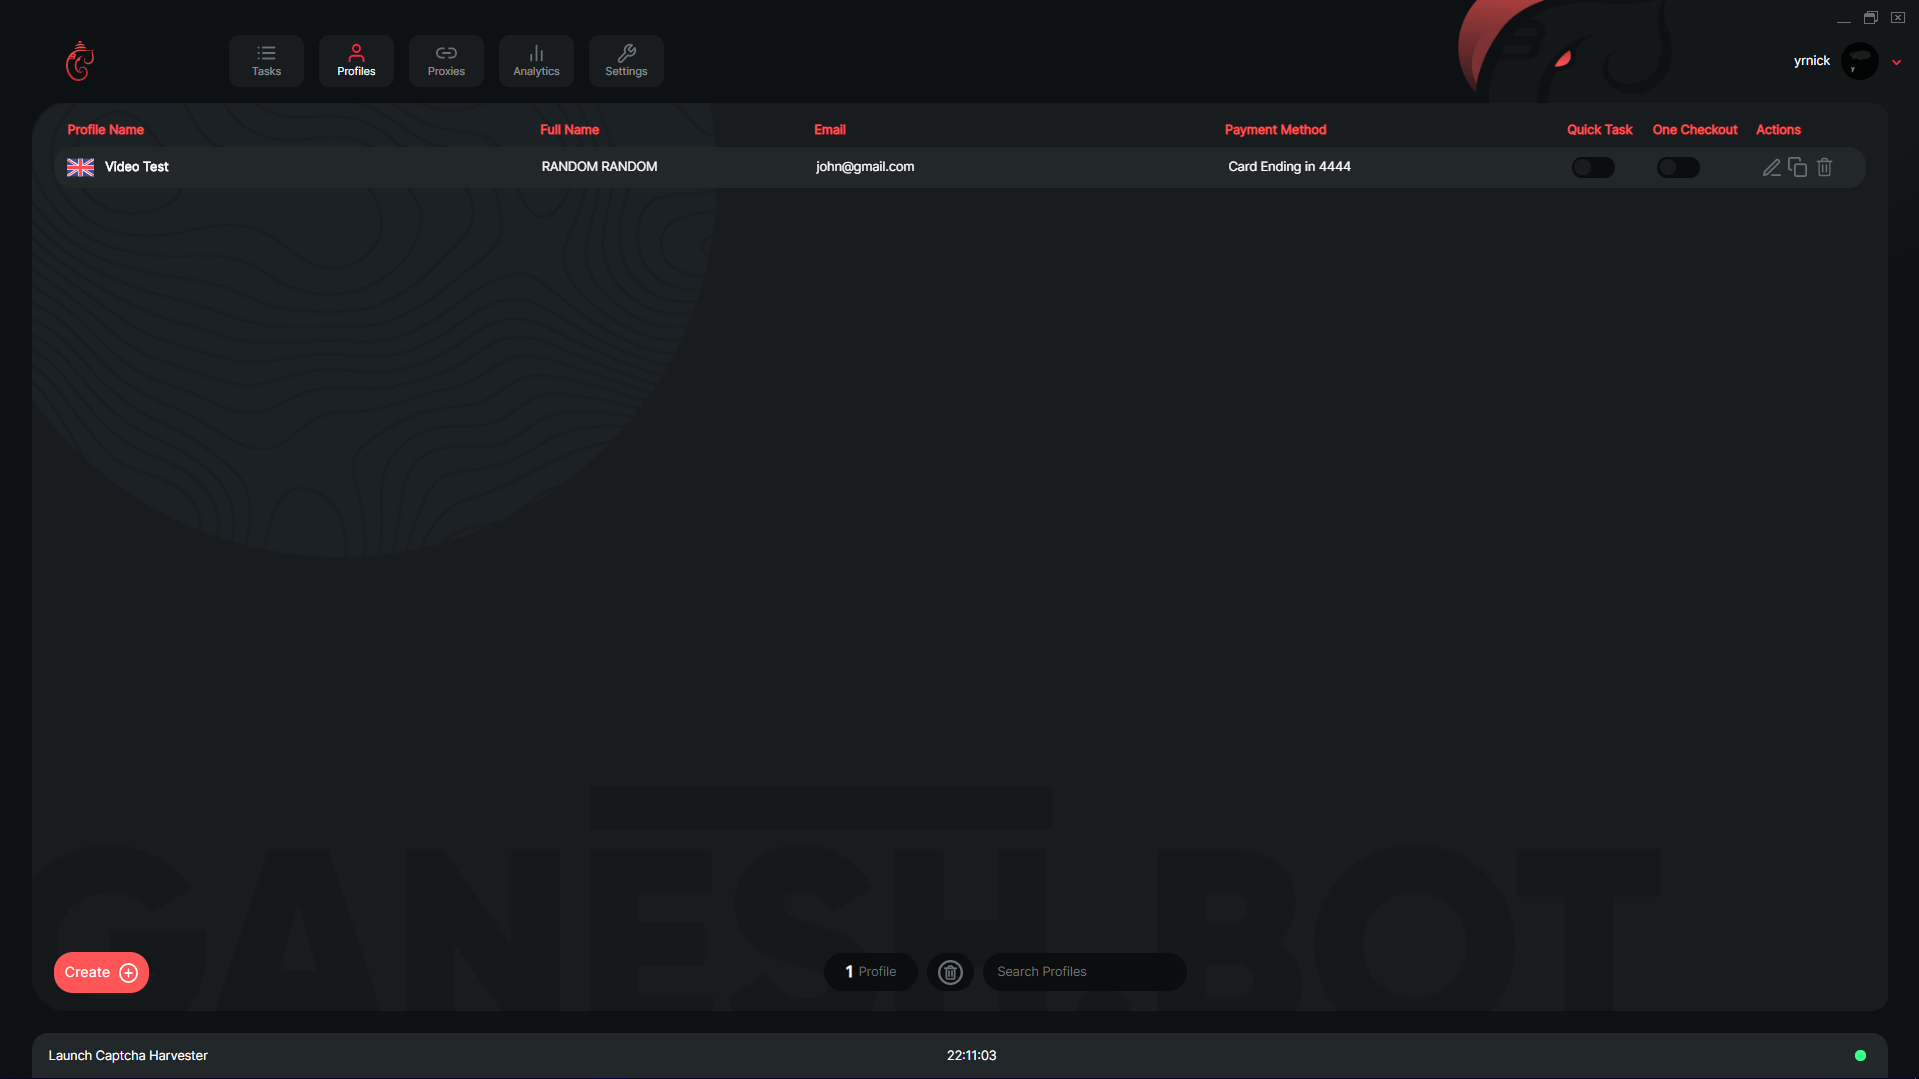Click the yrnick user avatar
Screen dimensions: 1919x1079
tap(1859, 61)
